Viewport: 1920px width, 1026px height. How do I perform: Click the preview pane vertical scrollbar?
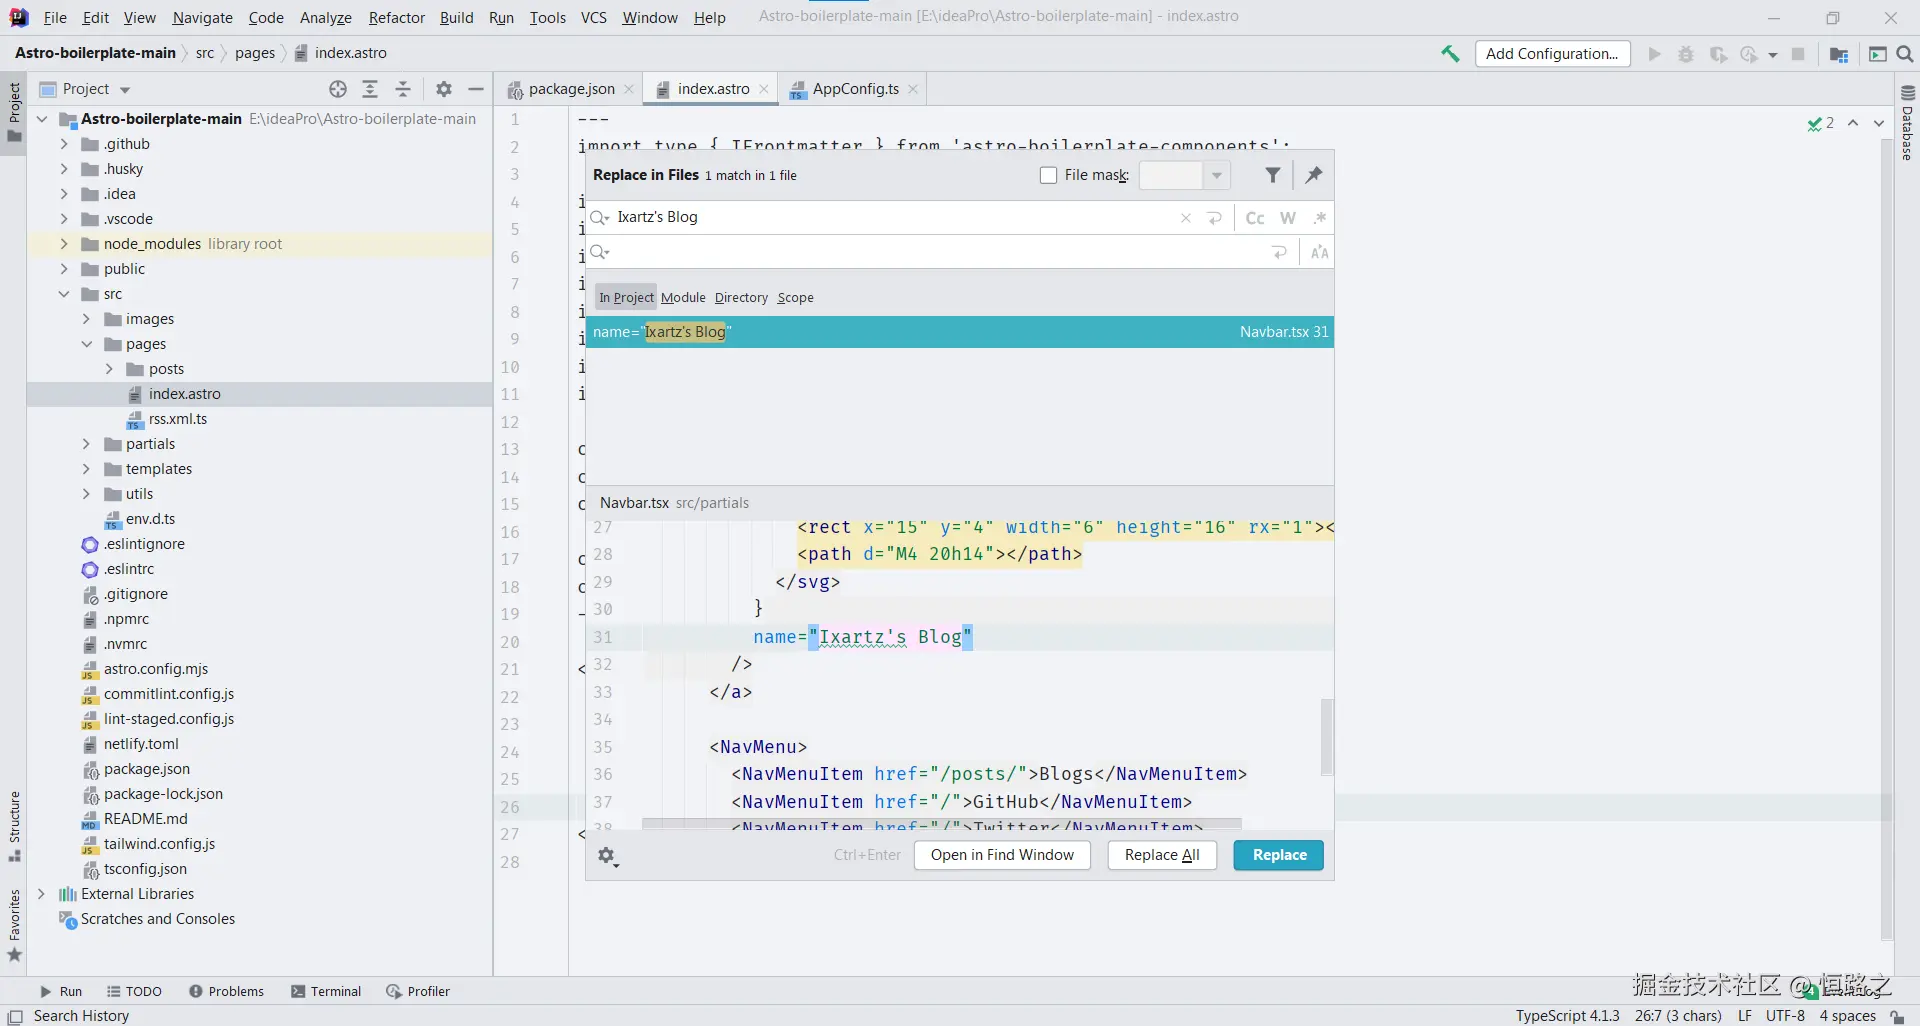(1327, 737)
